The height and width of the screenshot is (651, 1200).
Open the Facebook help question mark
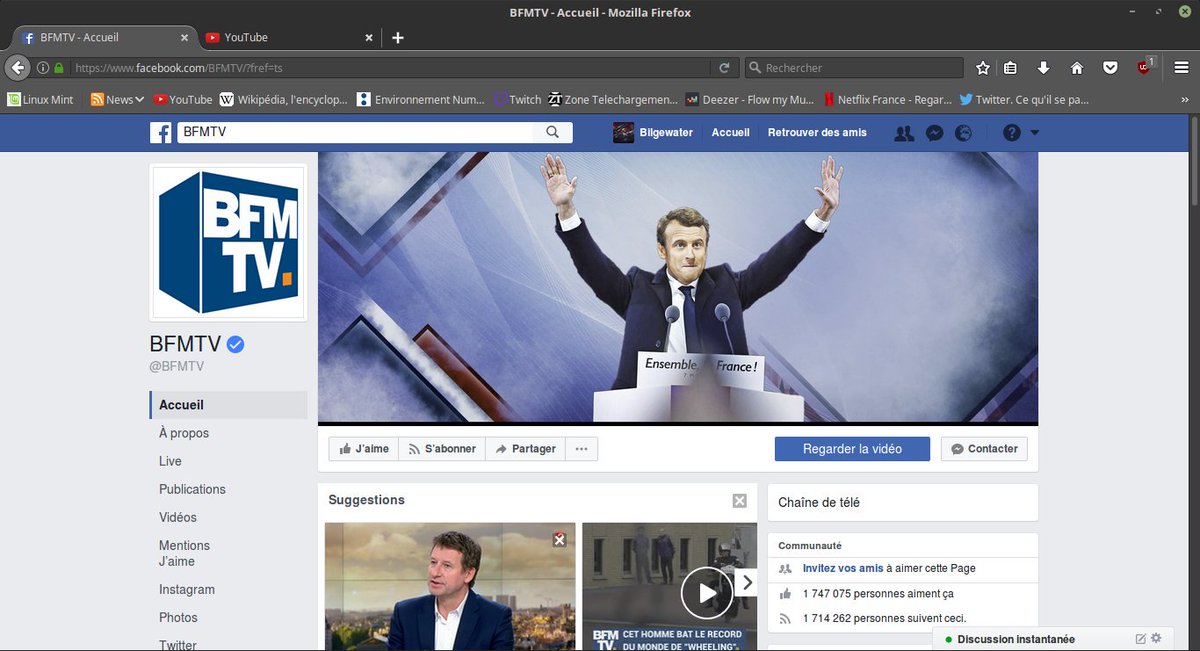(1012, 132)
